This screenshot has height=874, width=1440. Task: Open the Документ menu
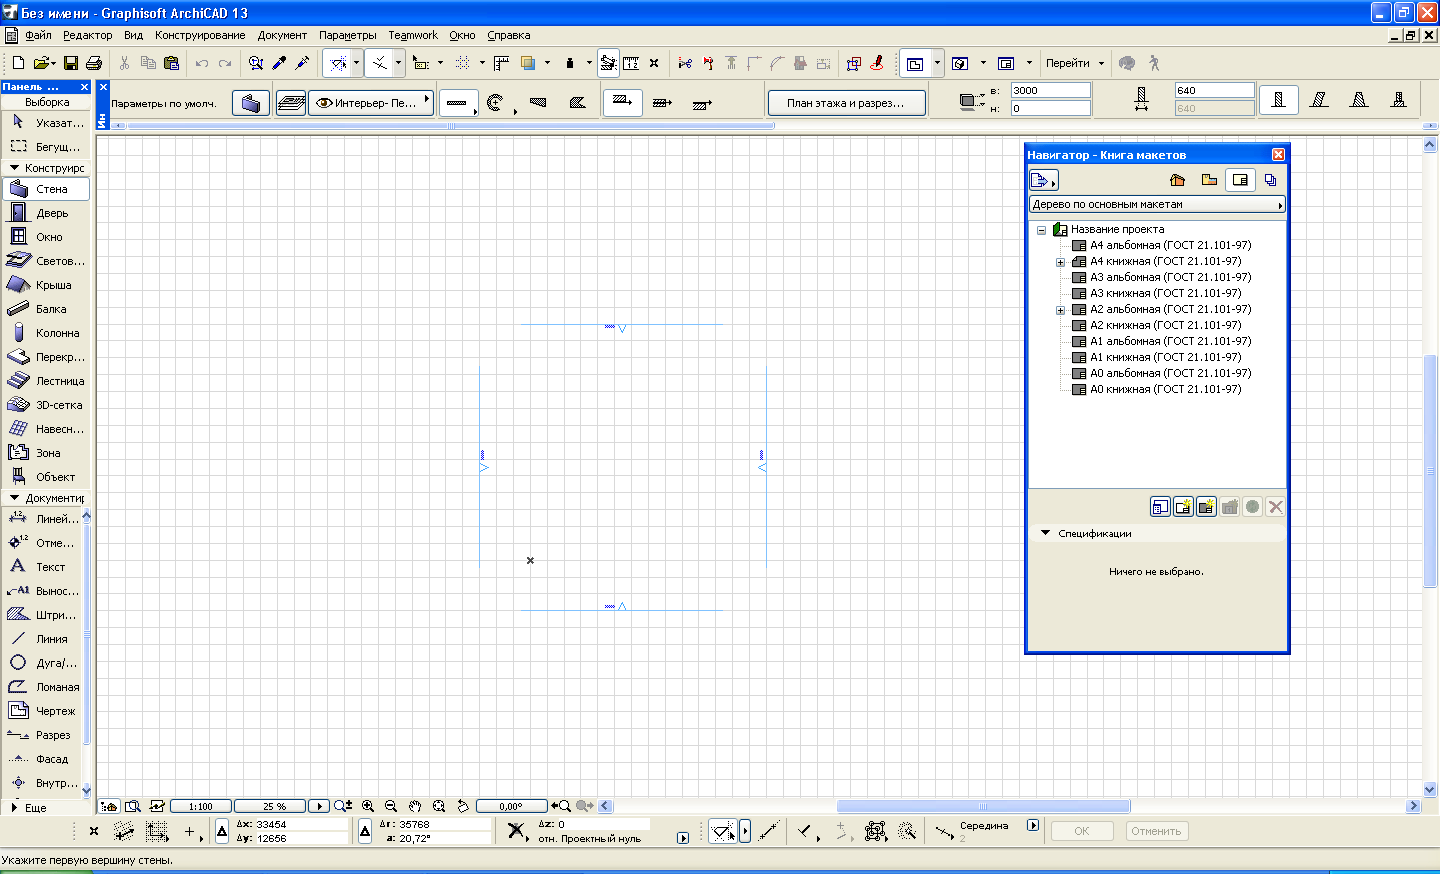tap(282, 35)
